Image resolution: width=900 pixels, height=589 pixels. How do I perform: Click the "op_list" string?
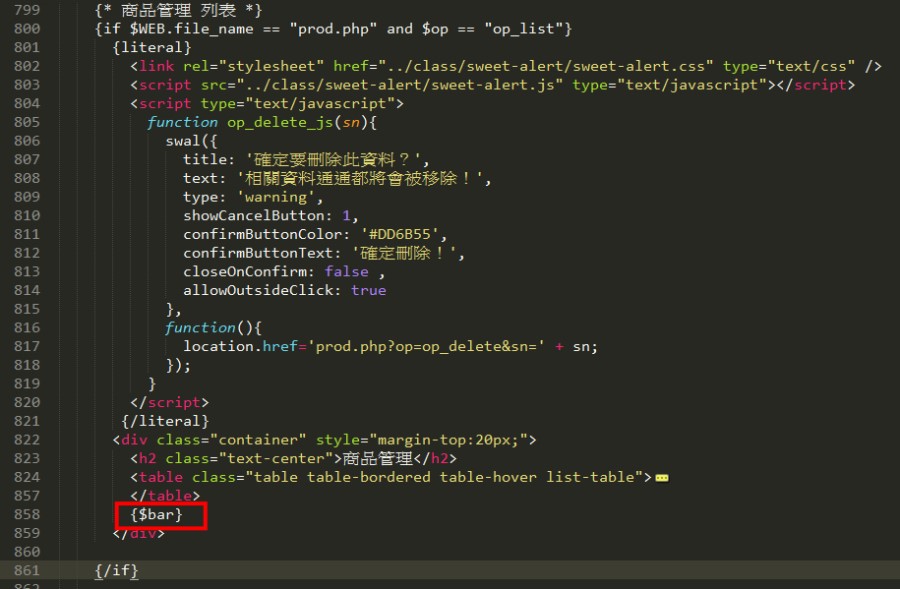(523, 29)
